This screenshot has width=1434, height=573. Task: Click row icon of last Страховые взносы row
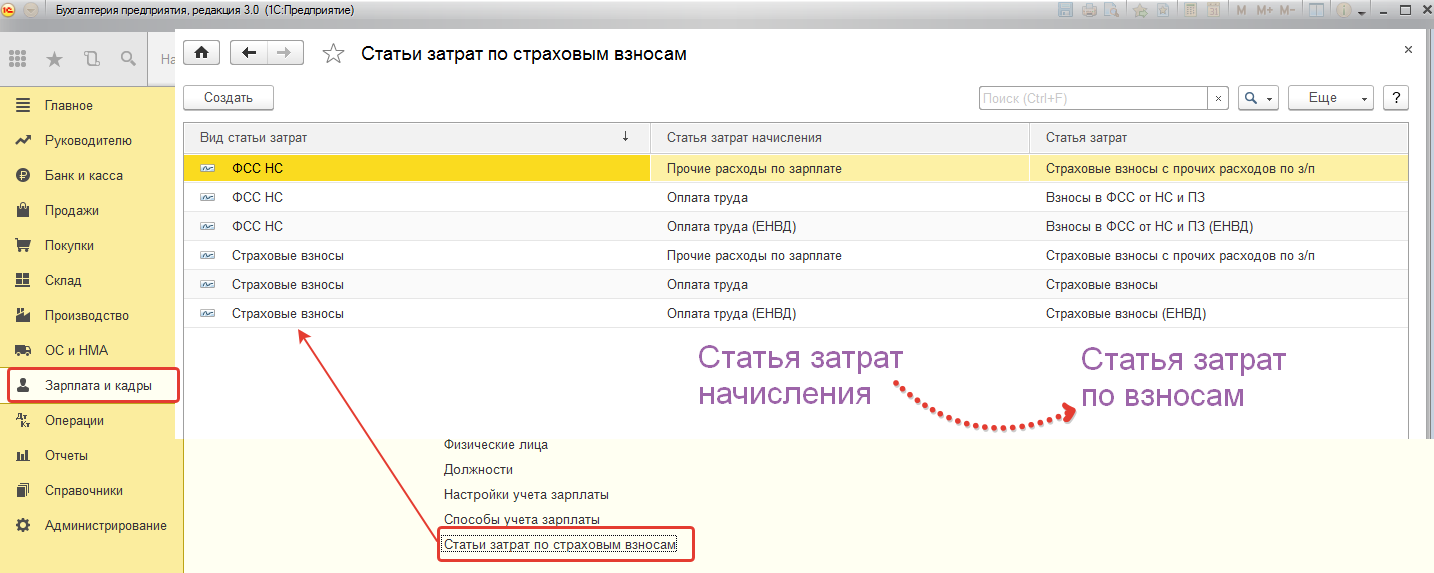click(x=208, y=313)
